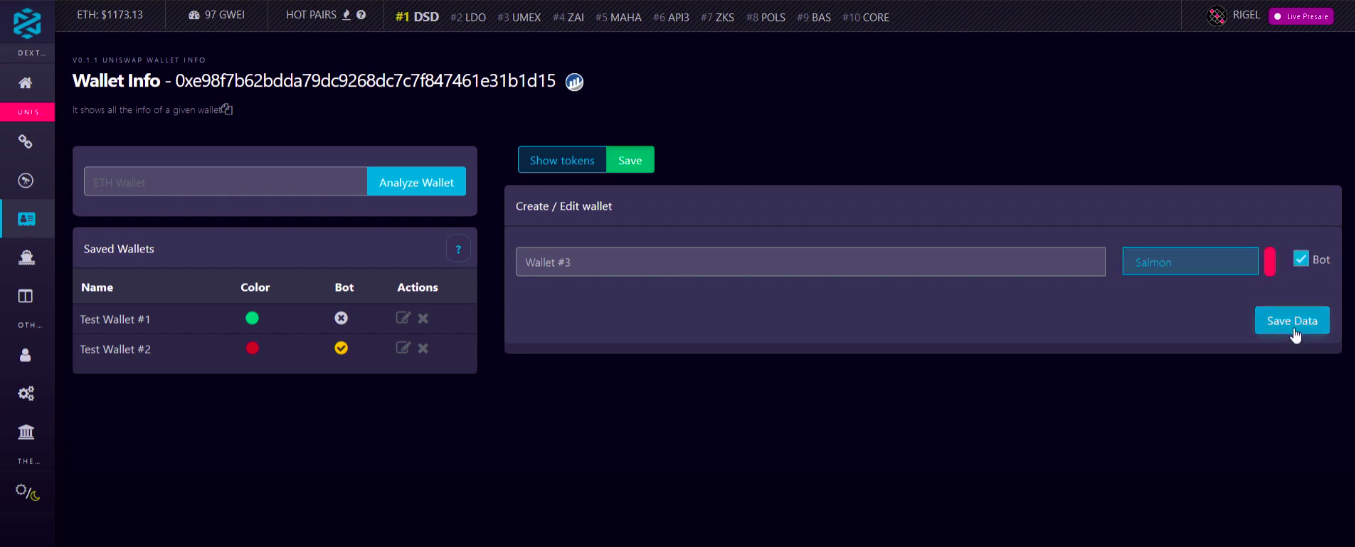The height and width of the screenshot is (547, 1355).
Task: Open the columns layout sidebar icon
Action: 26,296
